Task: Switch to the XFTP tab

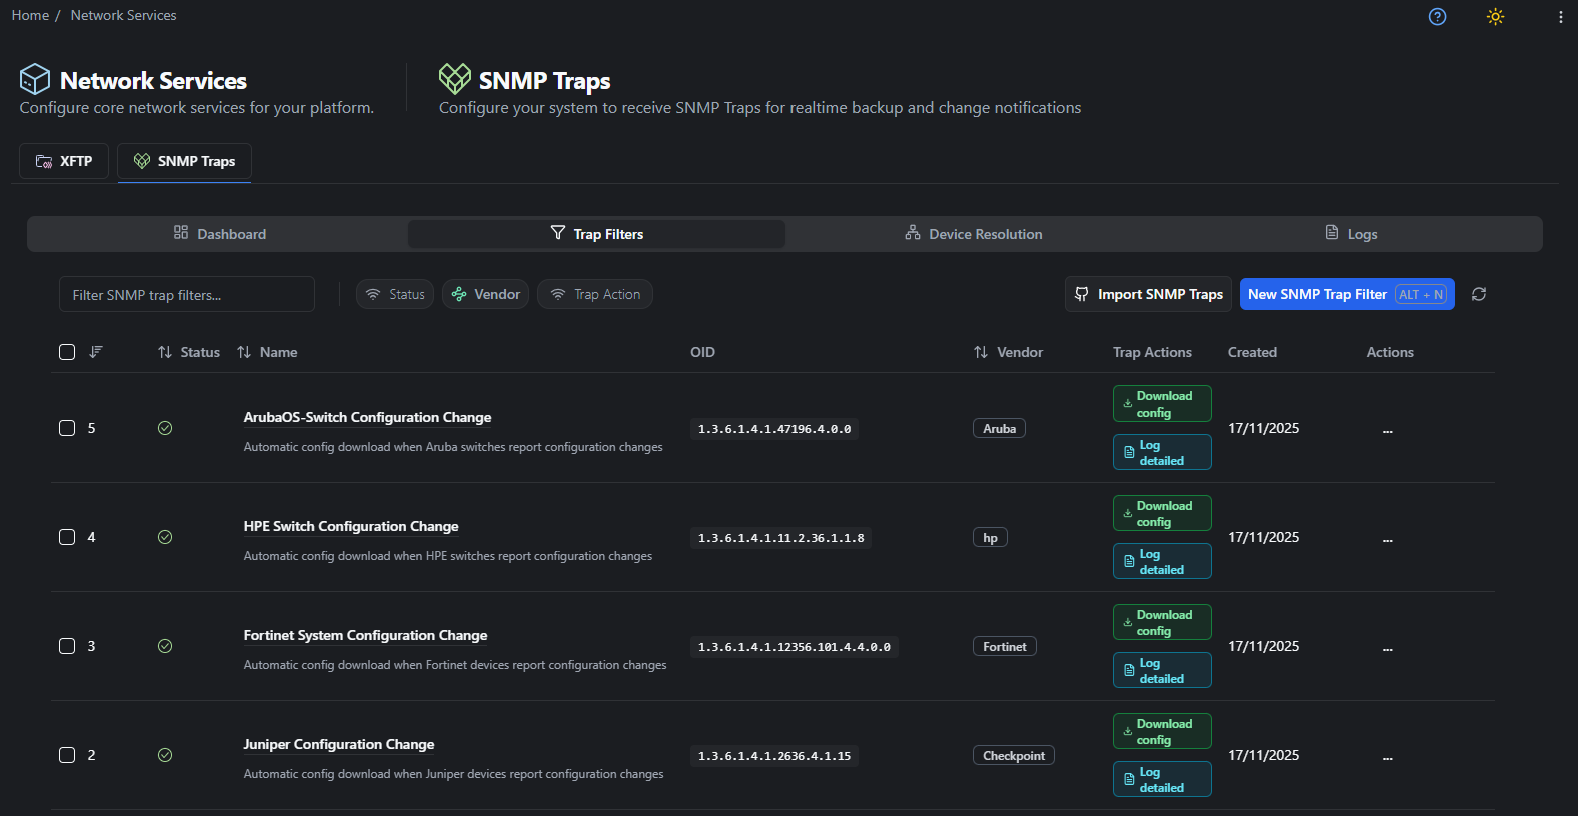Action: (64, 161)
